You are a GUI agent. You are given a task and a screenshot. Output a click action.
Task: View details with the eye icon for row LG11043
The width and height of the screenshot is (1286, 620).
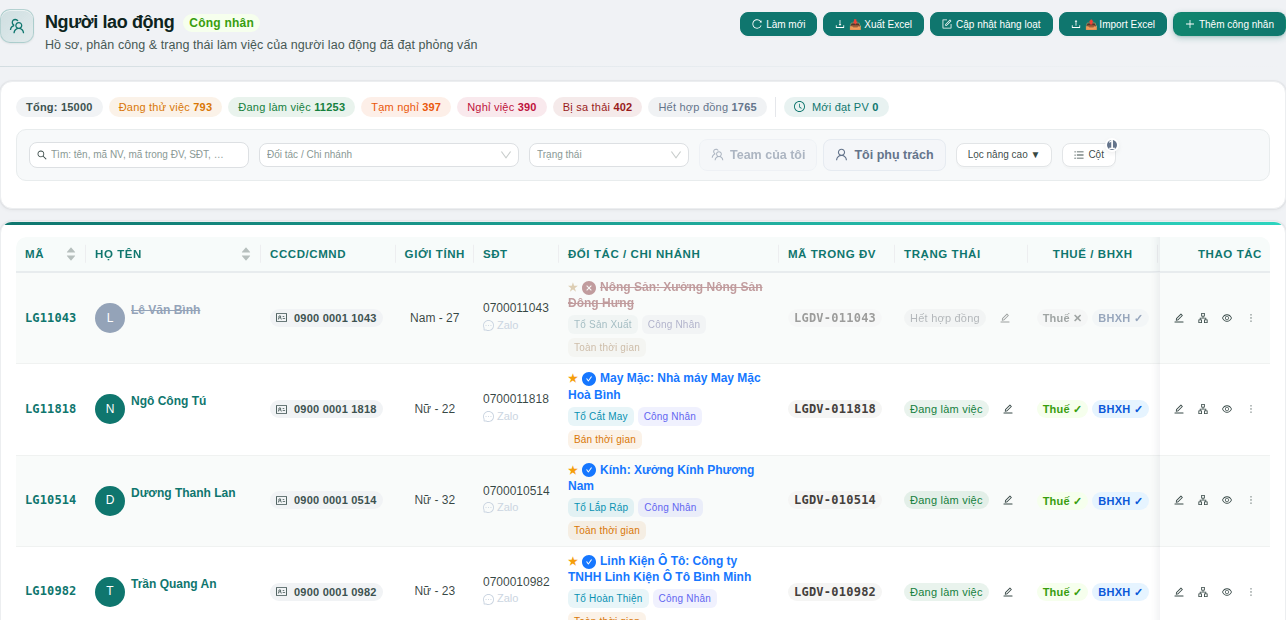click(1227, 318)
